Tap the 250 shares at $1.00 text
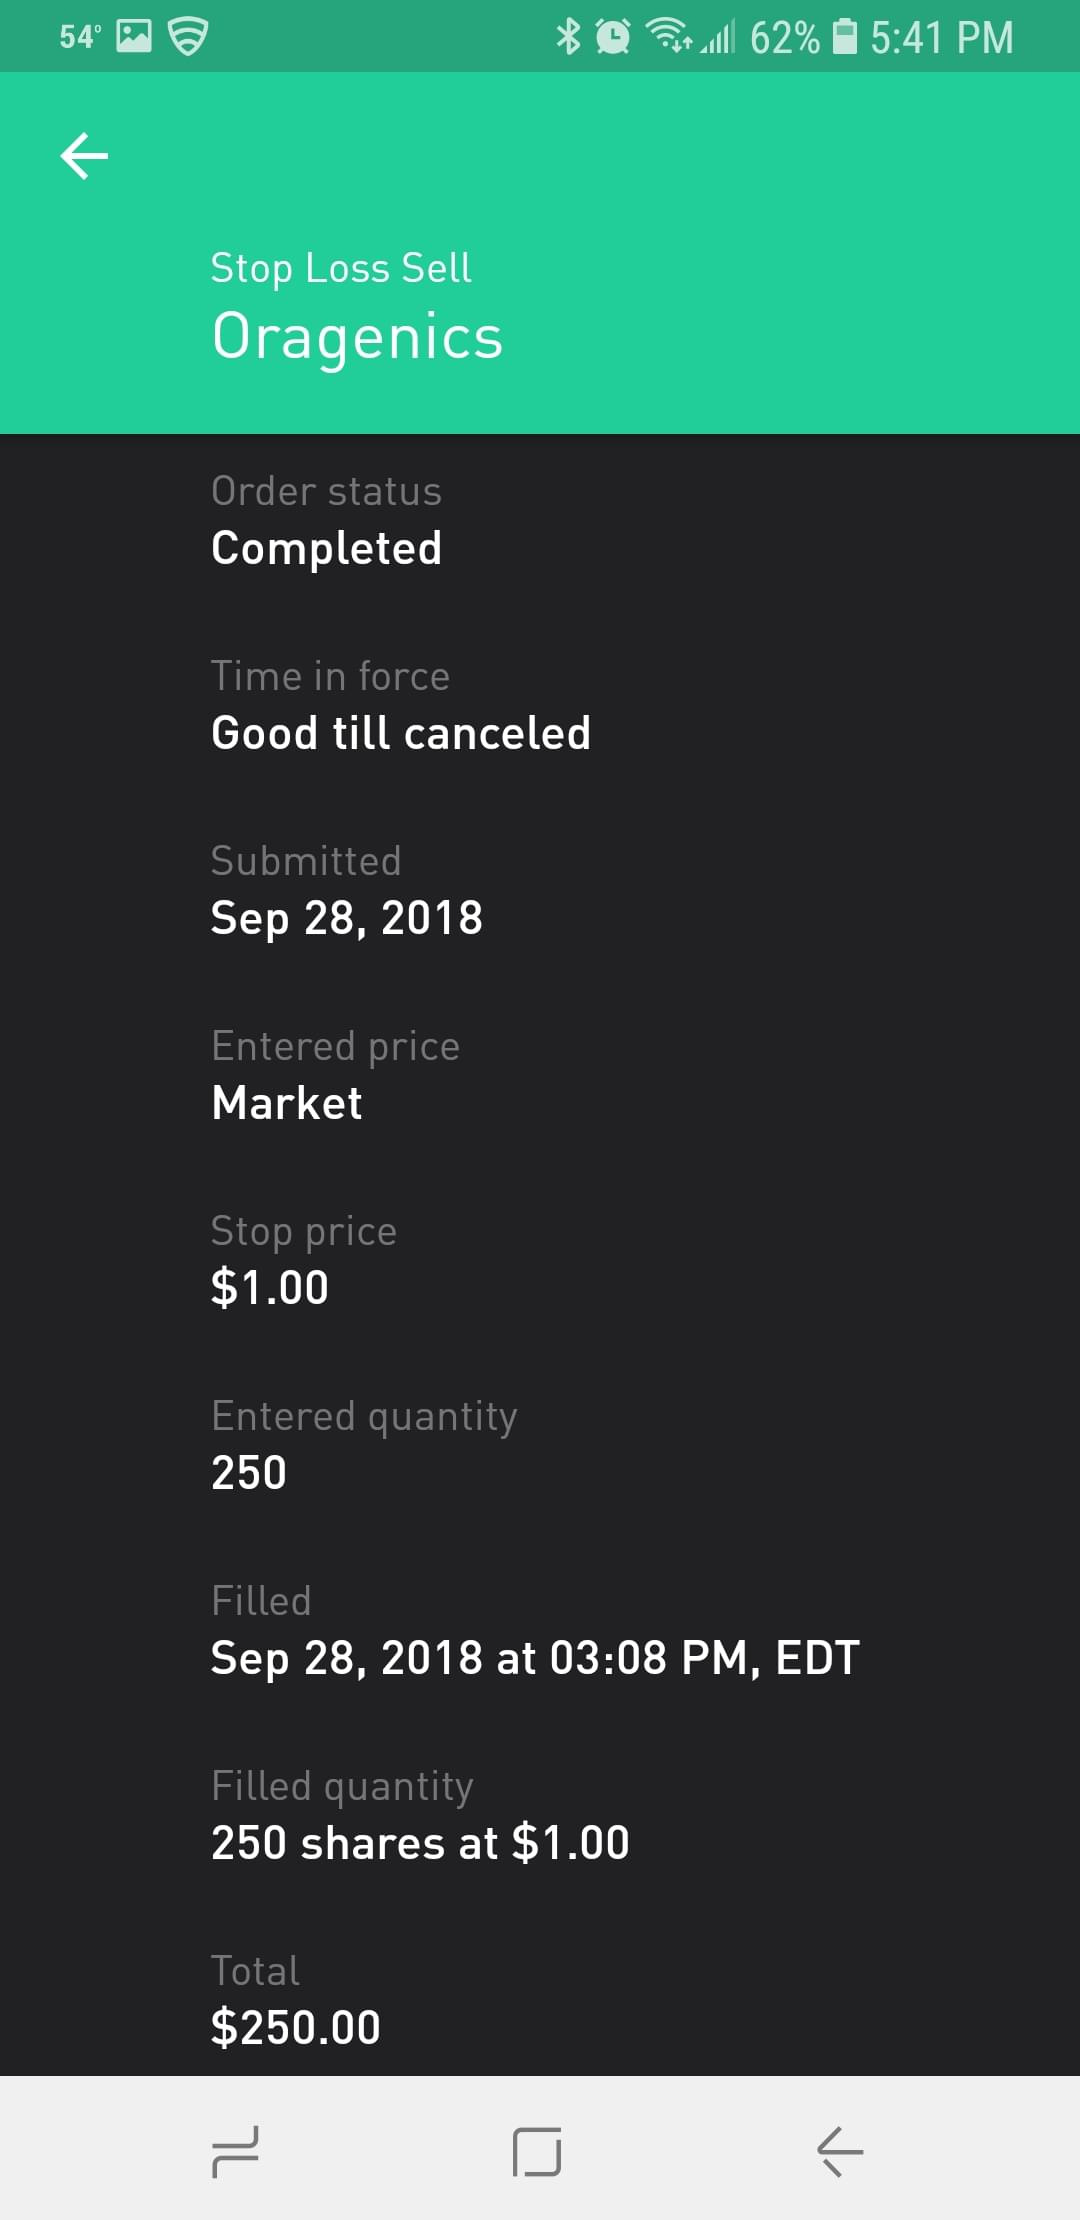This screenshot has width=1080, height=2220. point(420,1843)
